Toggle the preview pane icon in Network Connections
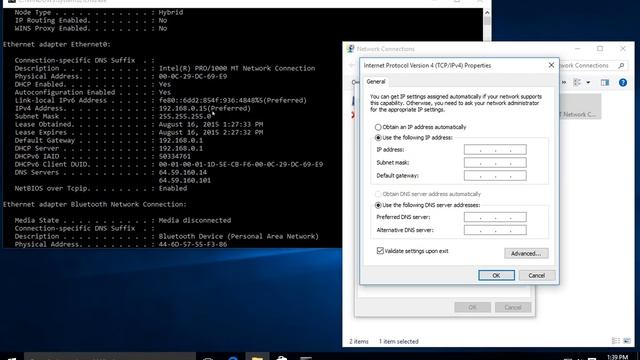The image size is (640, 360). click(605, 82)
